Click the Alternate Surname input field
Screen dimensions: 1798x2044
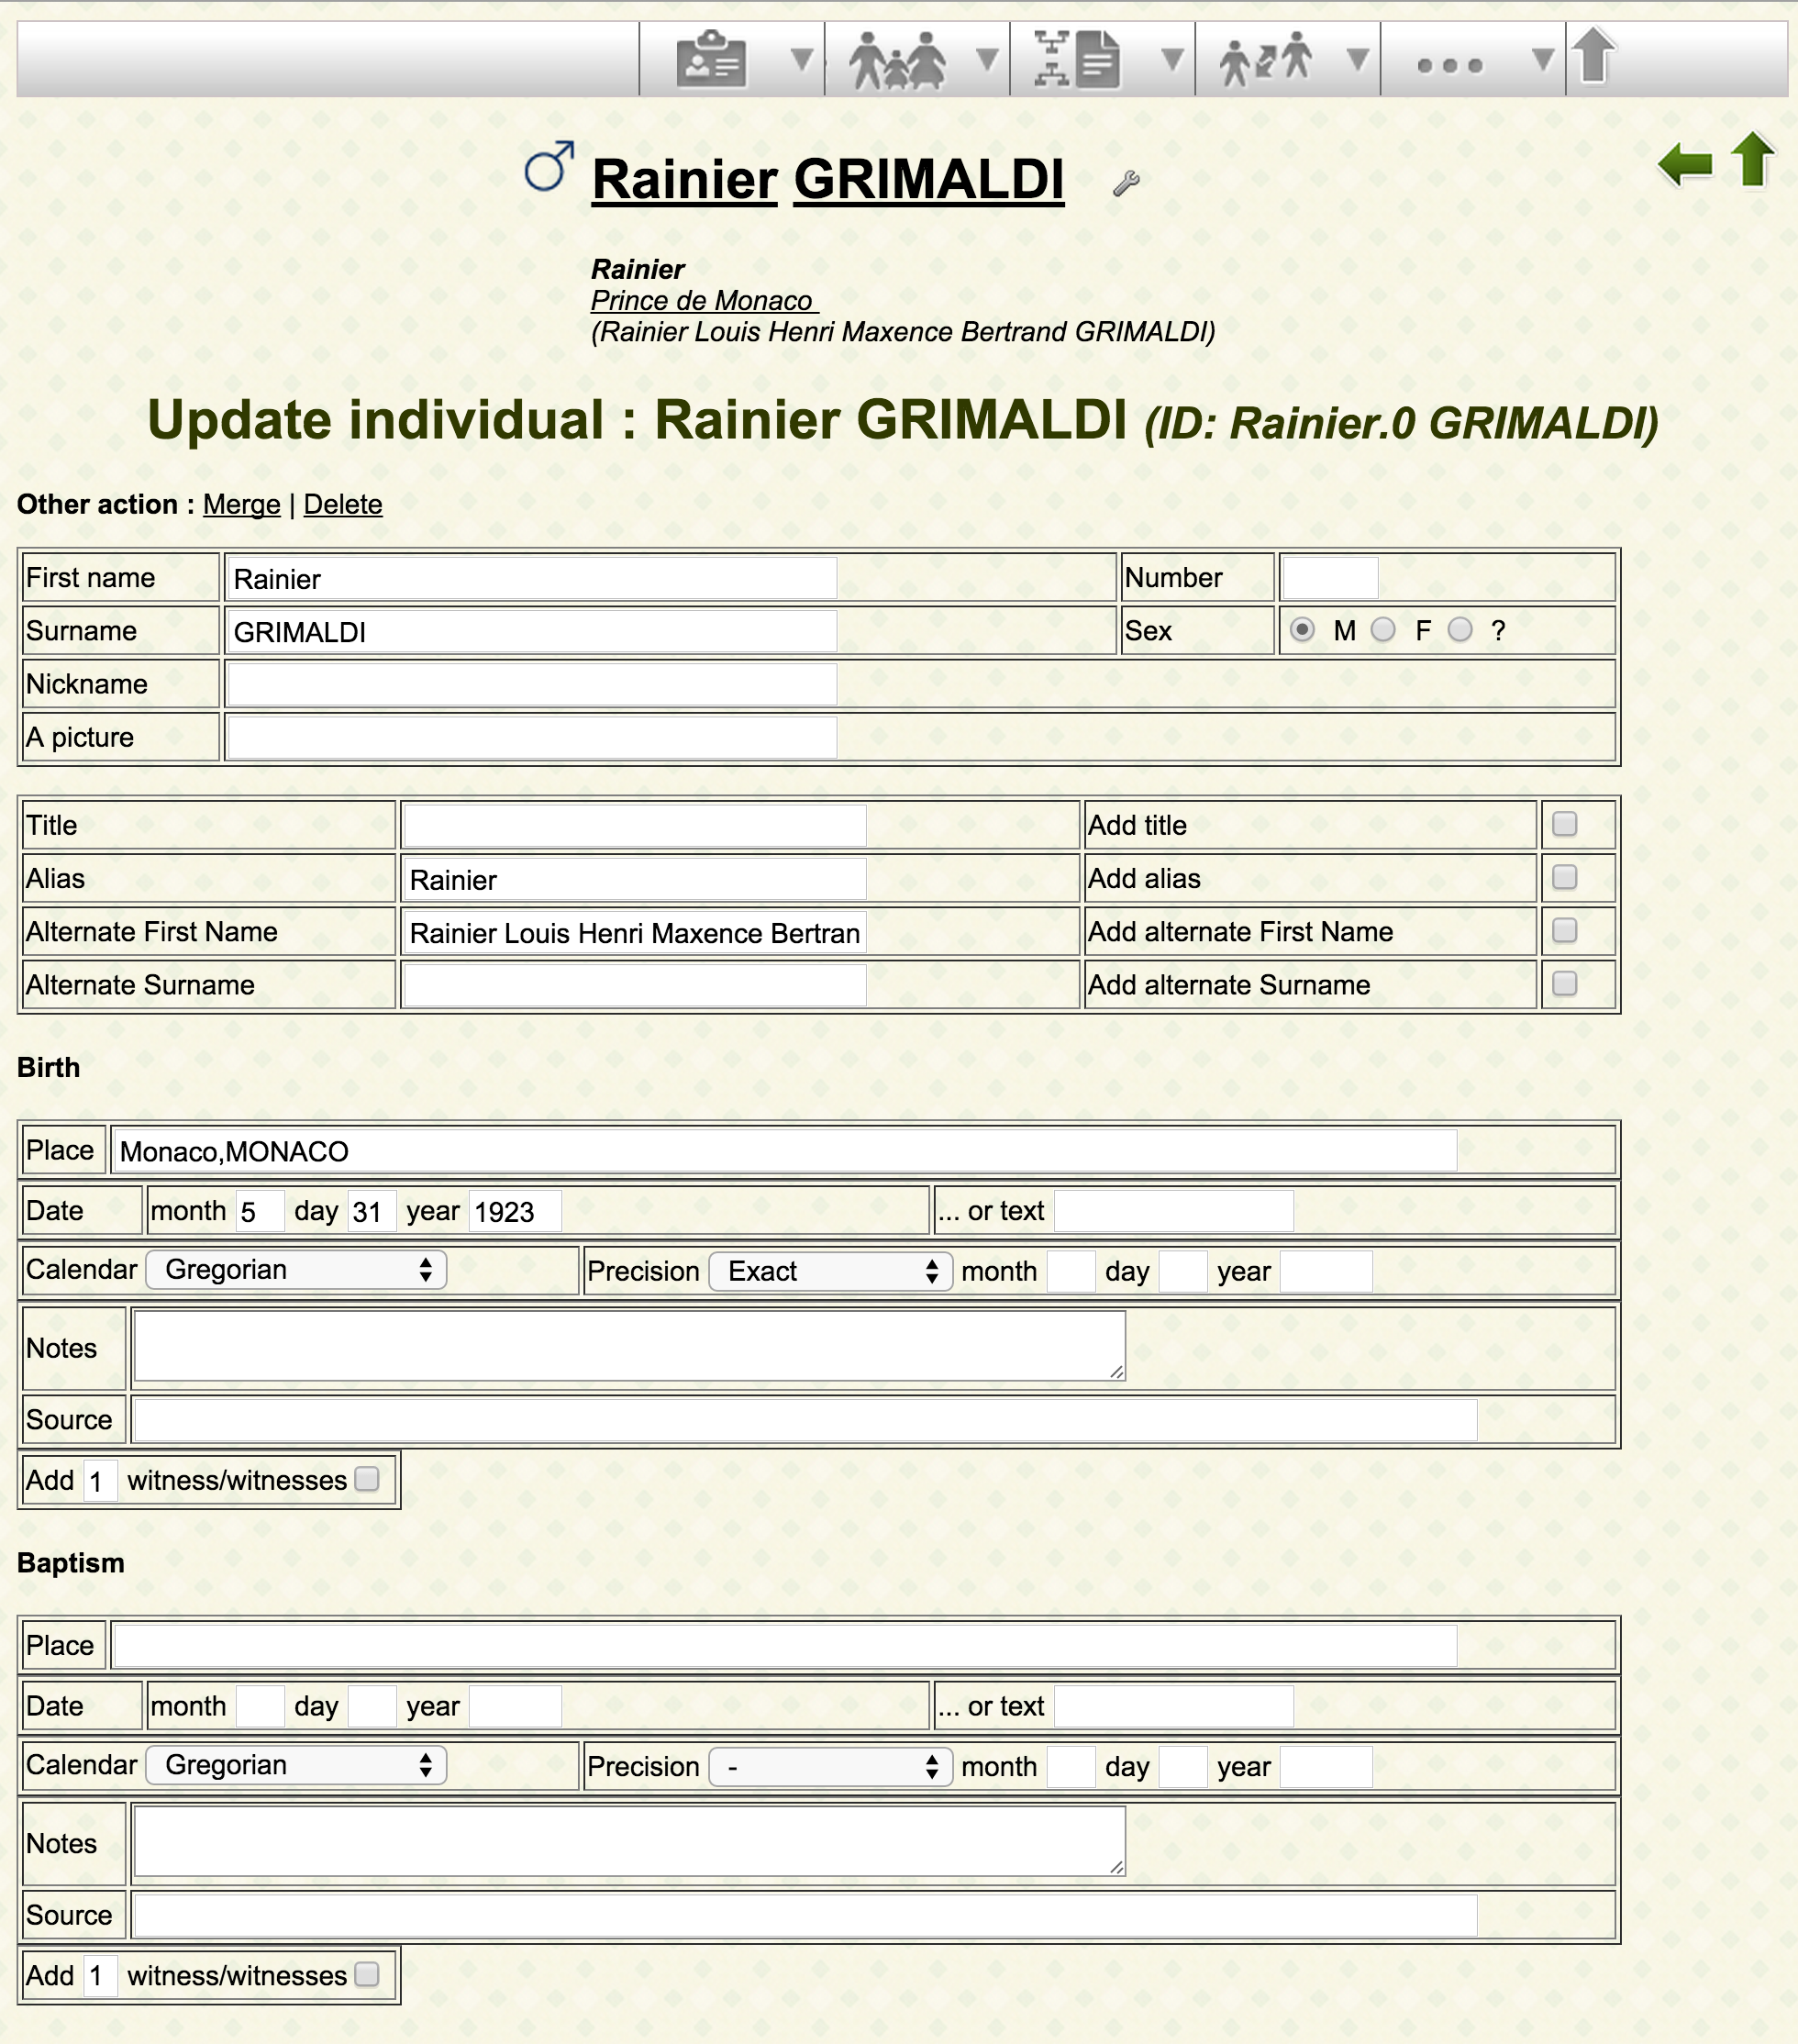pos(635,985)
